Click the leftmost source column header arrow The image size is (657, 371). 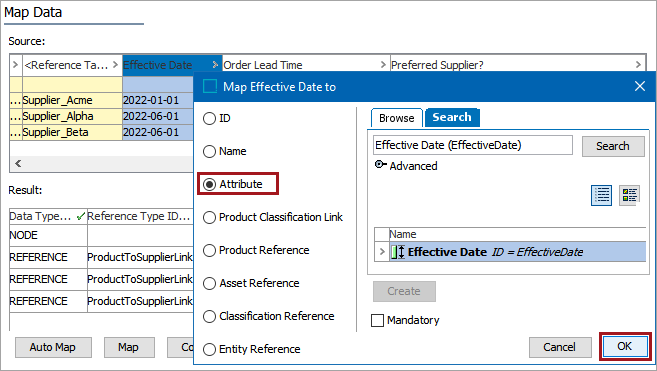coord(16,65)
